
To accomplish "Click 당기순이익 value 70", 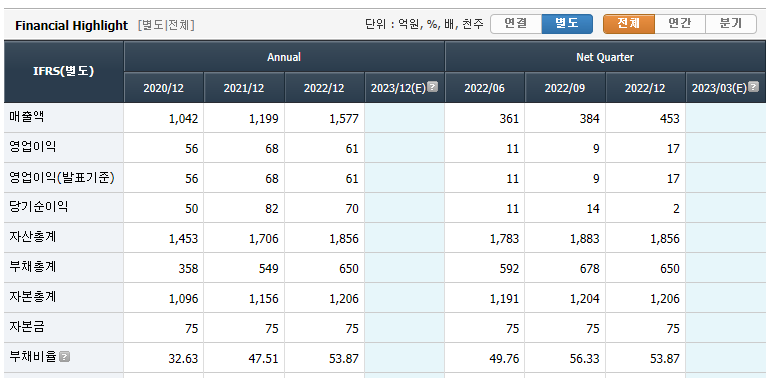I will (352, 209).
